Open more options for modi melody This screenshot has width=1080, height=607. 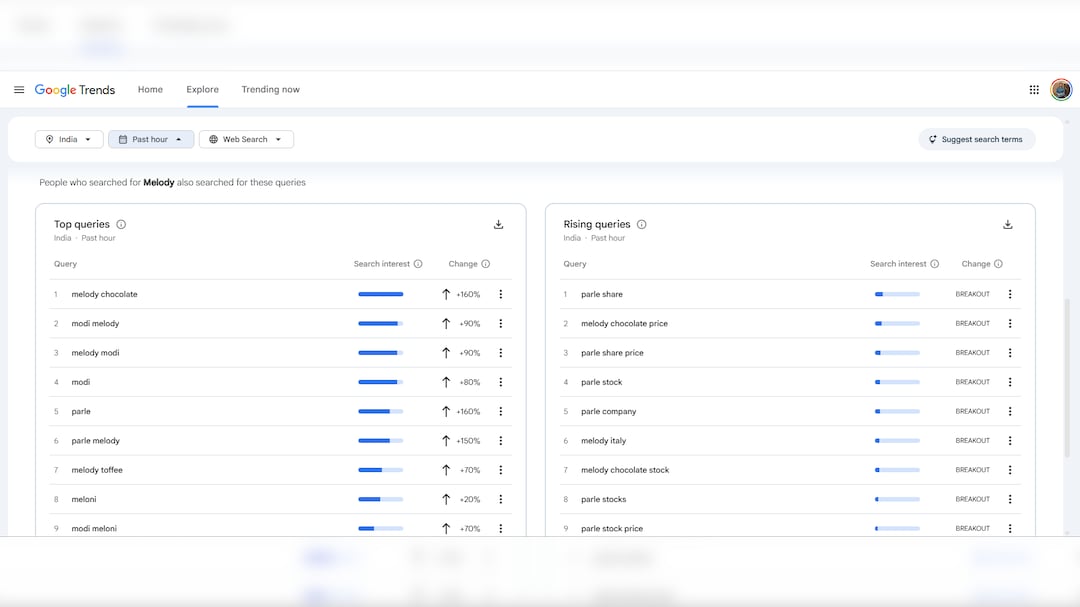501,324
